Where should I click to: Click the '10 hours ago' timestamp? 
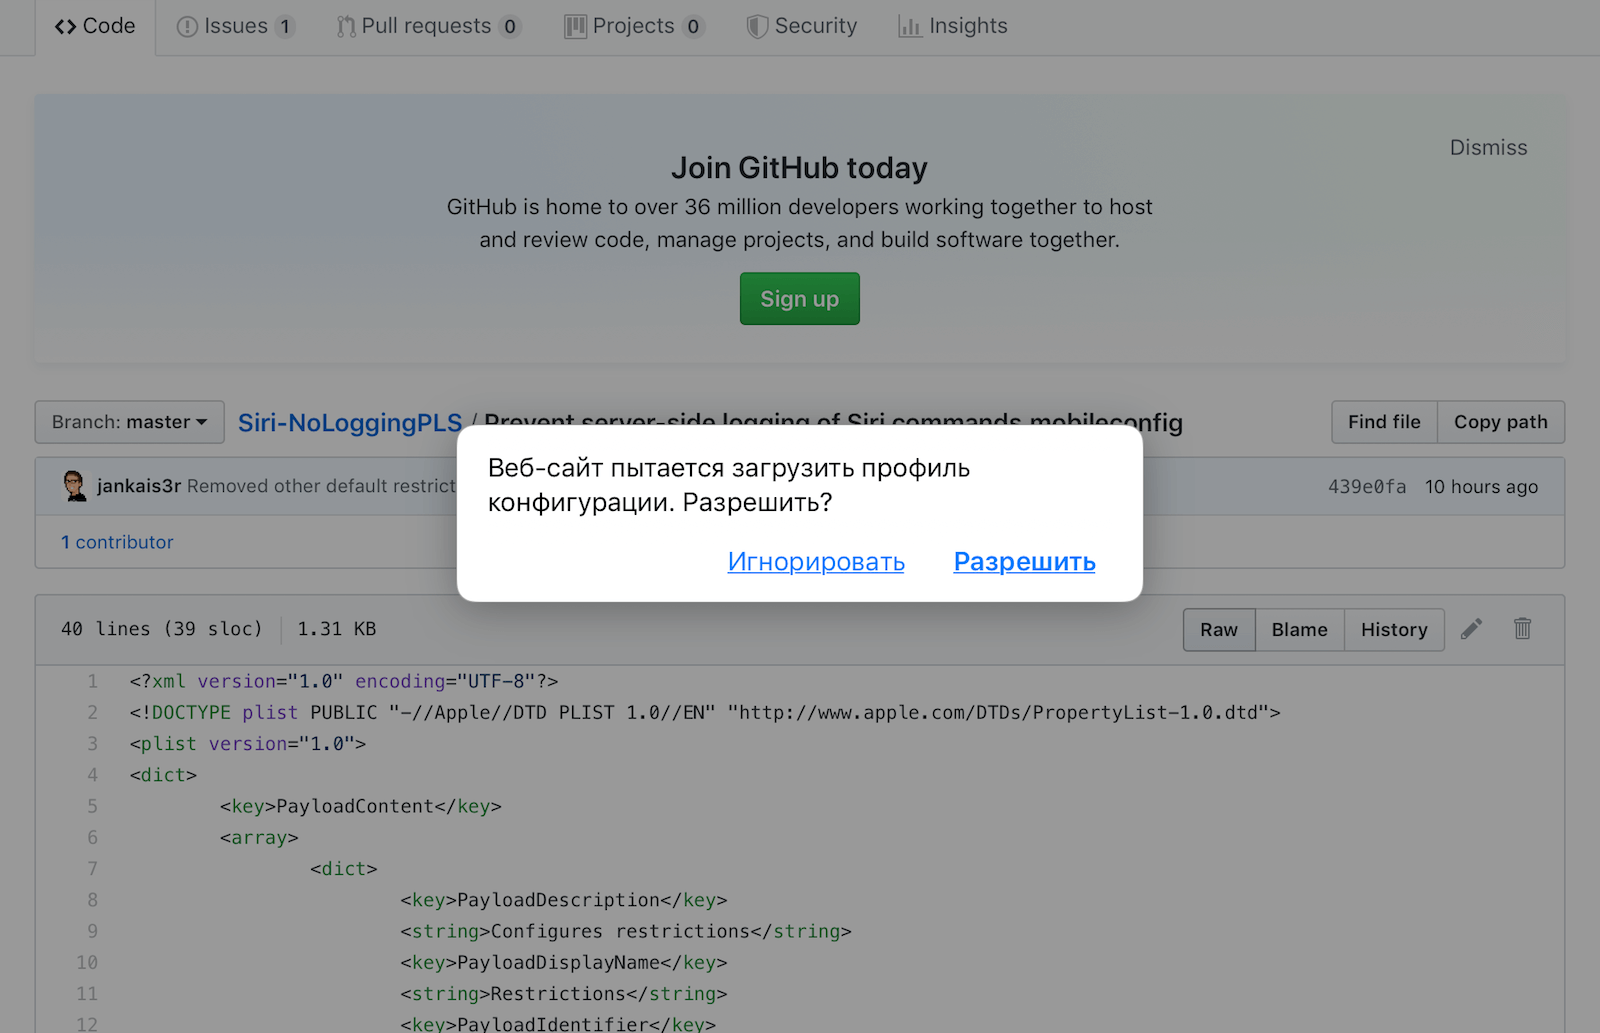[x=1482, y=487]
